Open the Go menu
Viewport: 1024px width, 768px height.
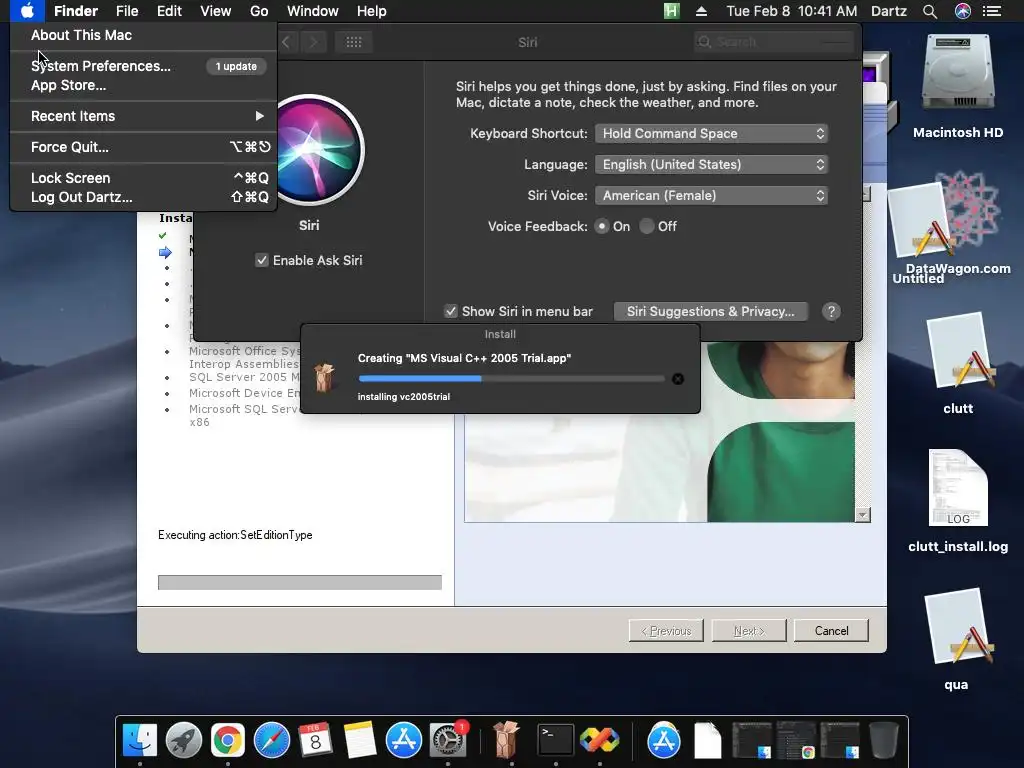(x=259, y=11)
